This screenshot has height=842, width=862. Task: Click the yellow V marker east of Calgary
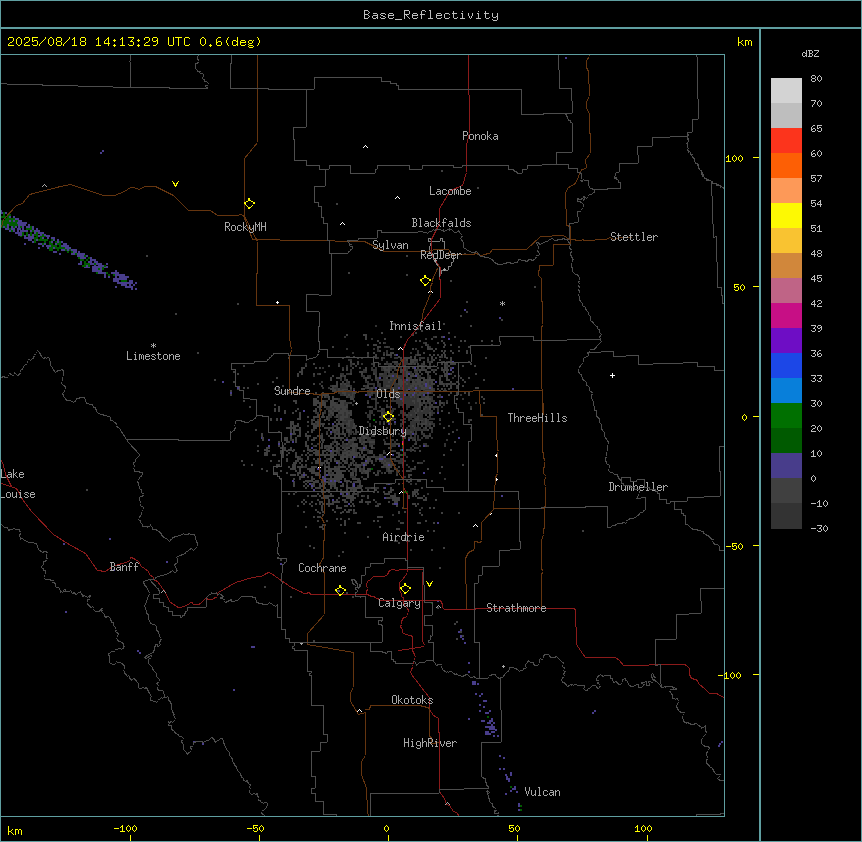pyautogui.click(x=429, y=584)
